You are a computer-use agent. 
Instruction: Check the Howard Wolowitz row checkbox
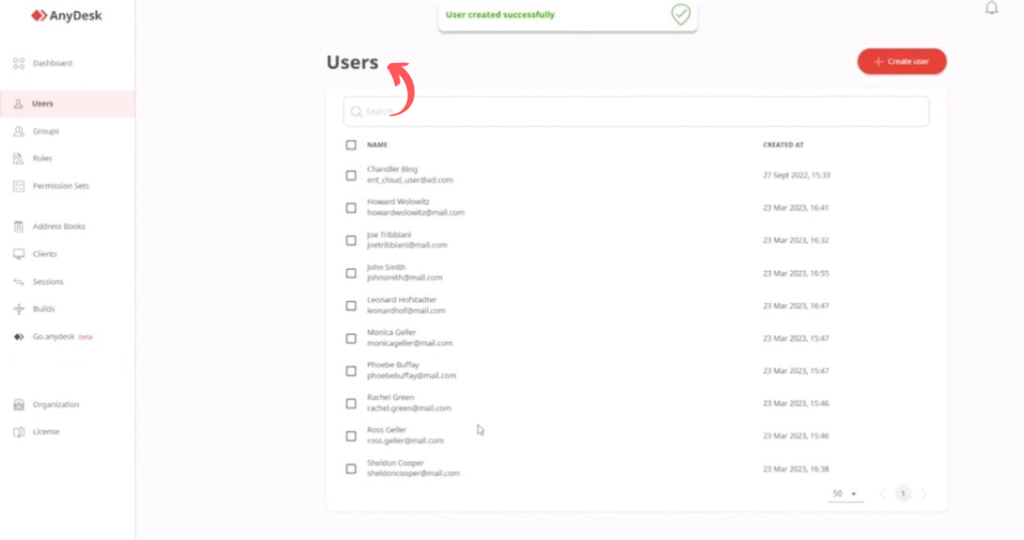(x=351, y=208)
